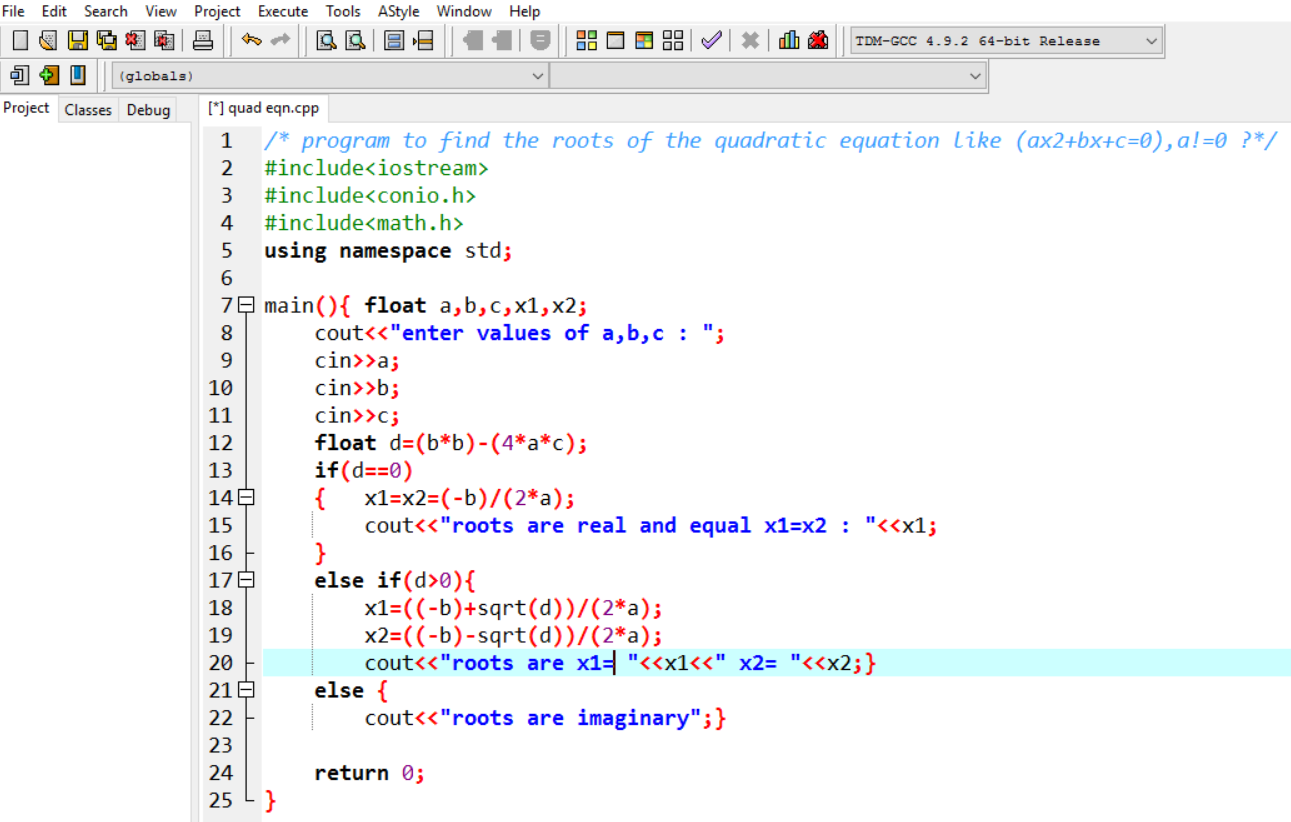This screenshot has width=1291, height=822.
Task: Click the New file toolbar icon
Action: [20, 41]
